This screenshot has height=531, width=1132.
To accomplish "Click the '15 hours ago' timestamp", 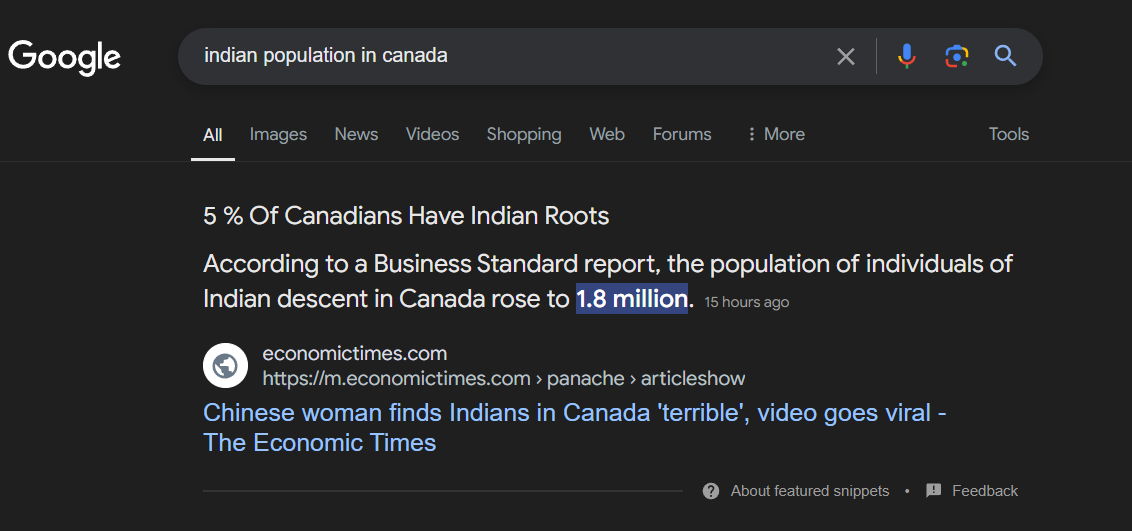I will tap(746, 302).
